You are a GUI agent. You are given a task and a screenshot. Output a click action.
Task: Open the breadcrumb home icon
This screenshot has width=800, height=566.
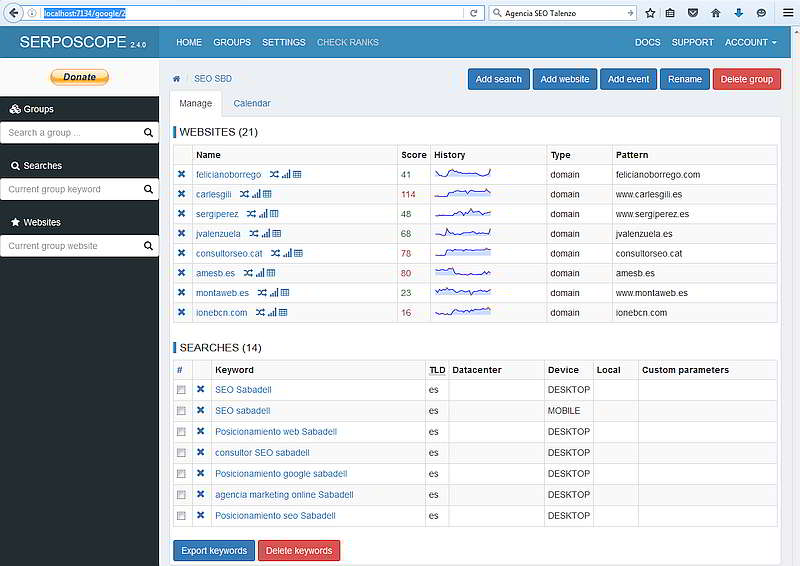(177, 78)
